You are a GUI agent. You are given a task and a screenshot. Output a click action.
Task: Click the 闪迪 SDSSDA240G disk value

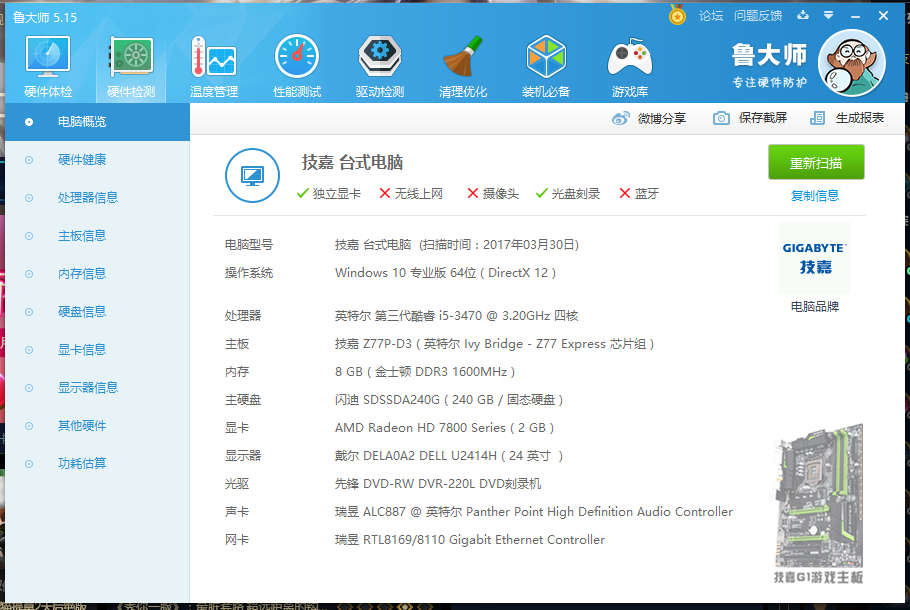(x=449, y=400)
